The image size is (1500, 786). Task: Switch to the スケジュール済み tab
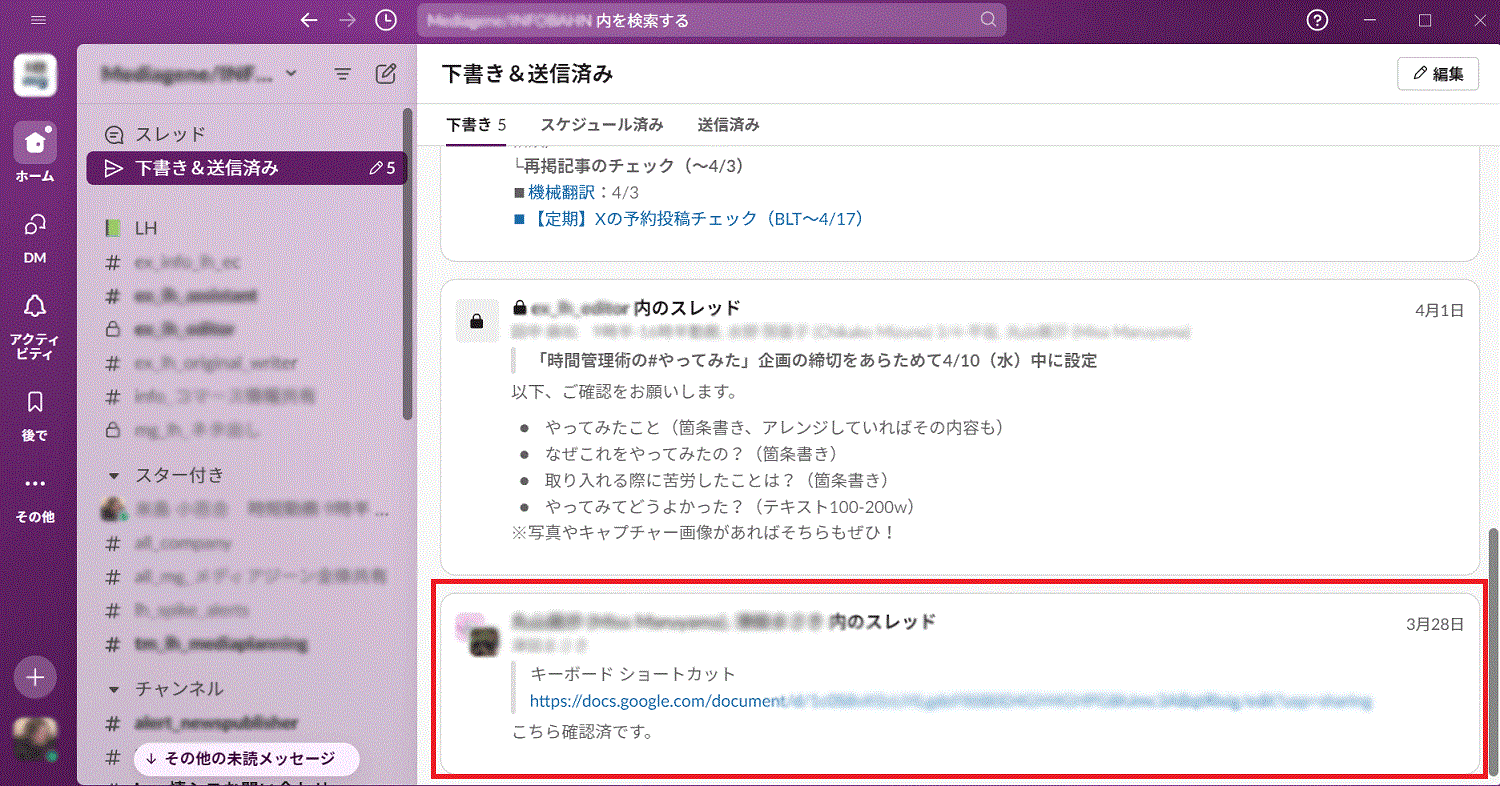(601, 125)
